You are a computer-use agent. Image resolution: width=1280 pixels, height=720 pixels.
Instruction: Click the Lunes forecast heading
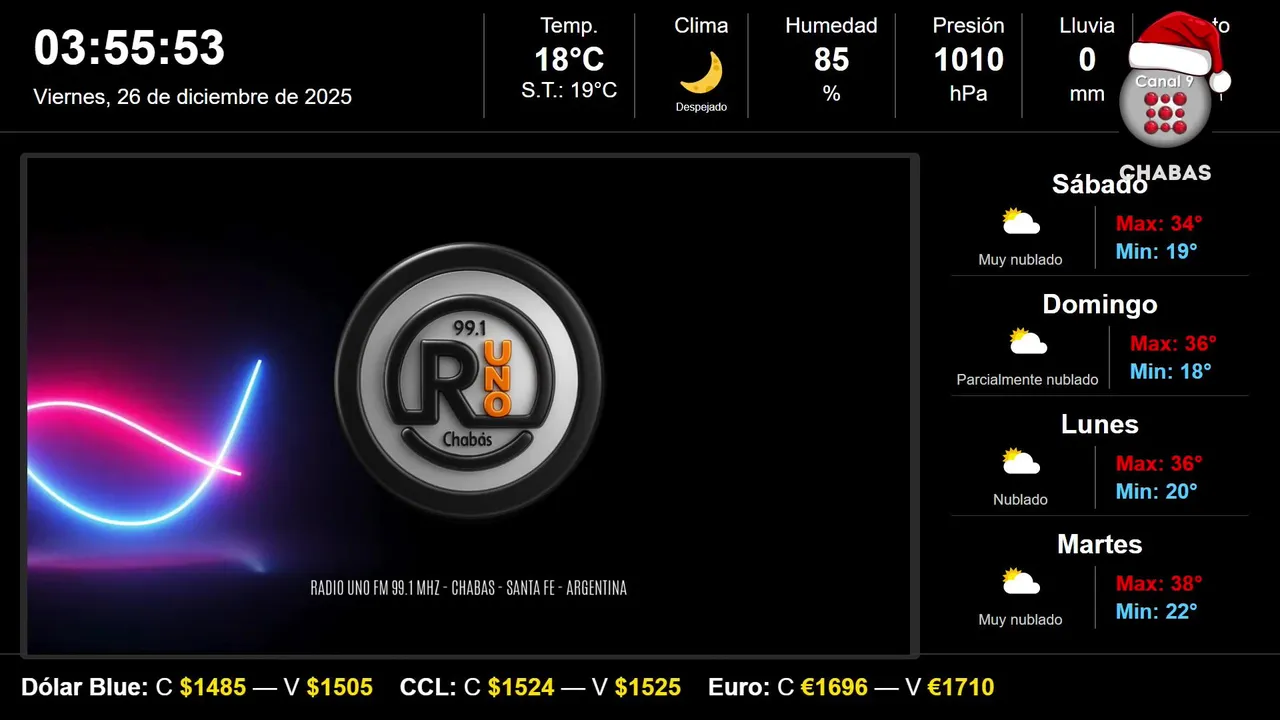click(x=1100, y=424)
